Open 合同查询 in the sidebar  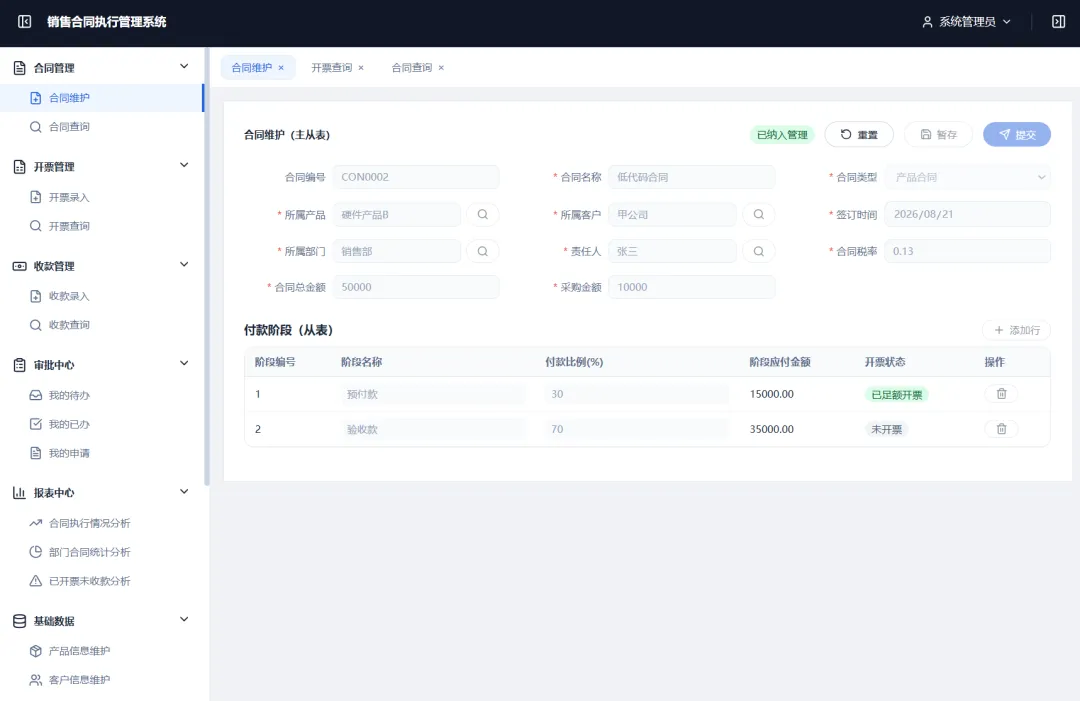pyautogui.click(x=102, y=127)
